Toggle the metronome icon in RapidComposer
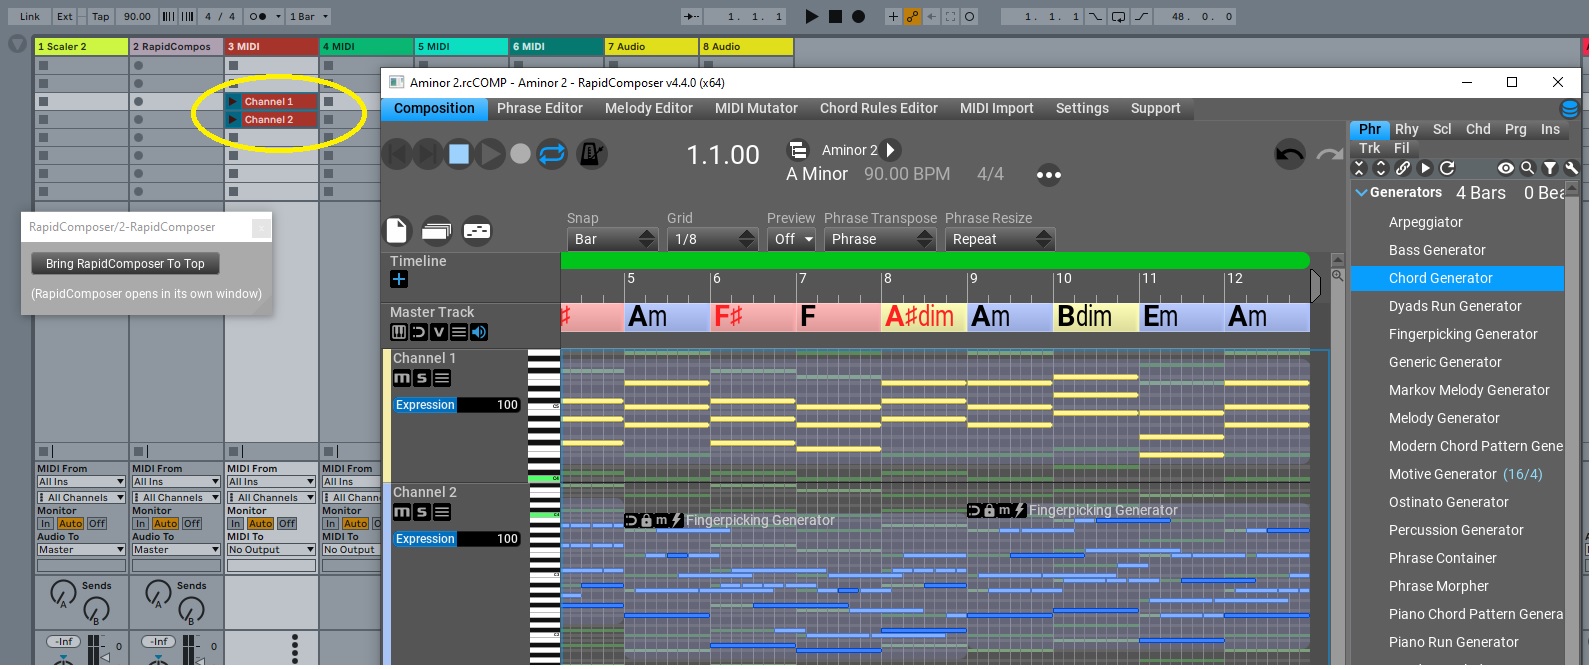This screenshot has height=669, width=1592. 593,154
